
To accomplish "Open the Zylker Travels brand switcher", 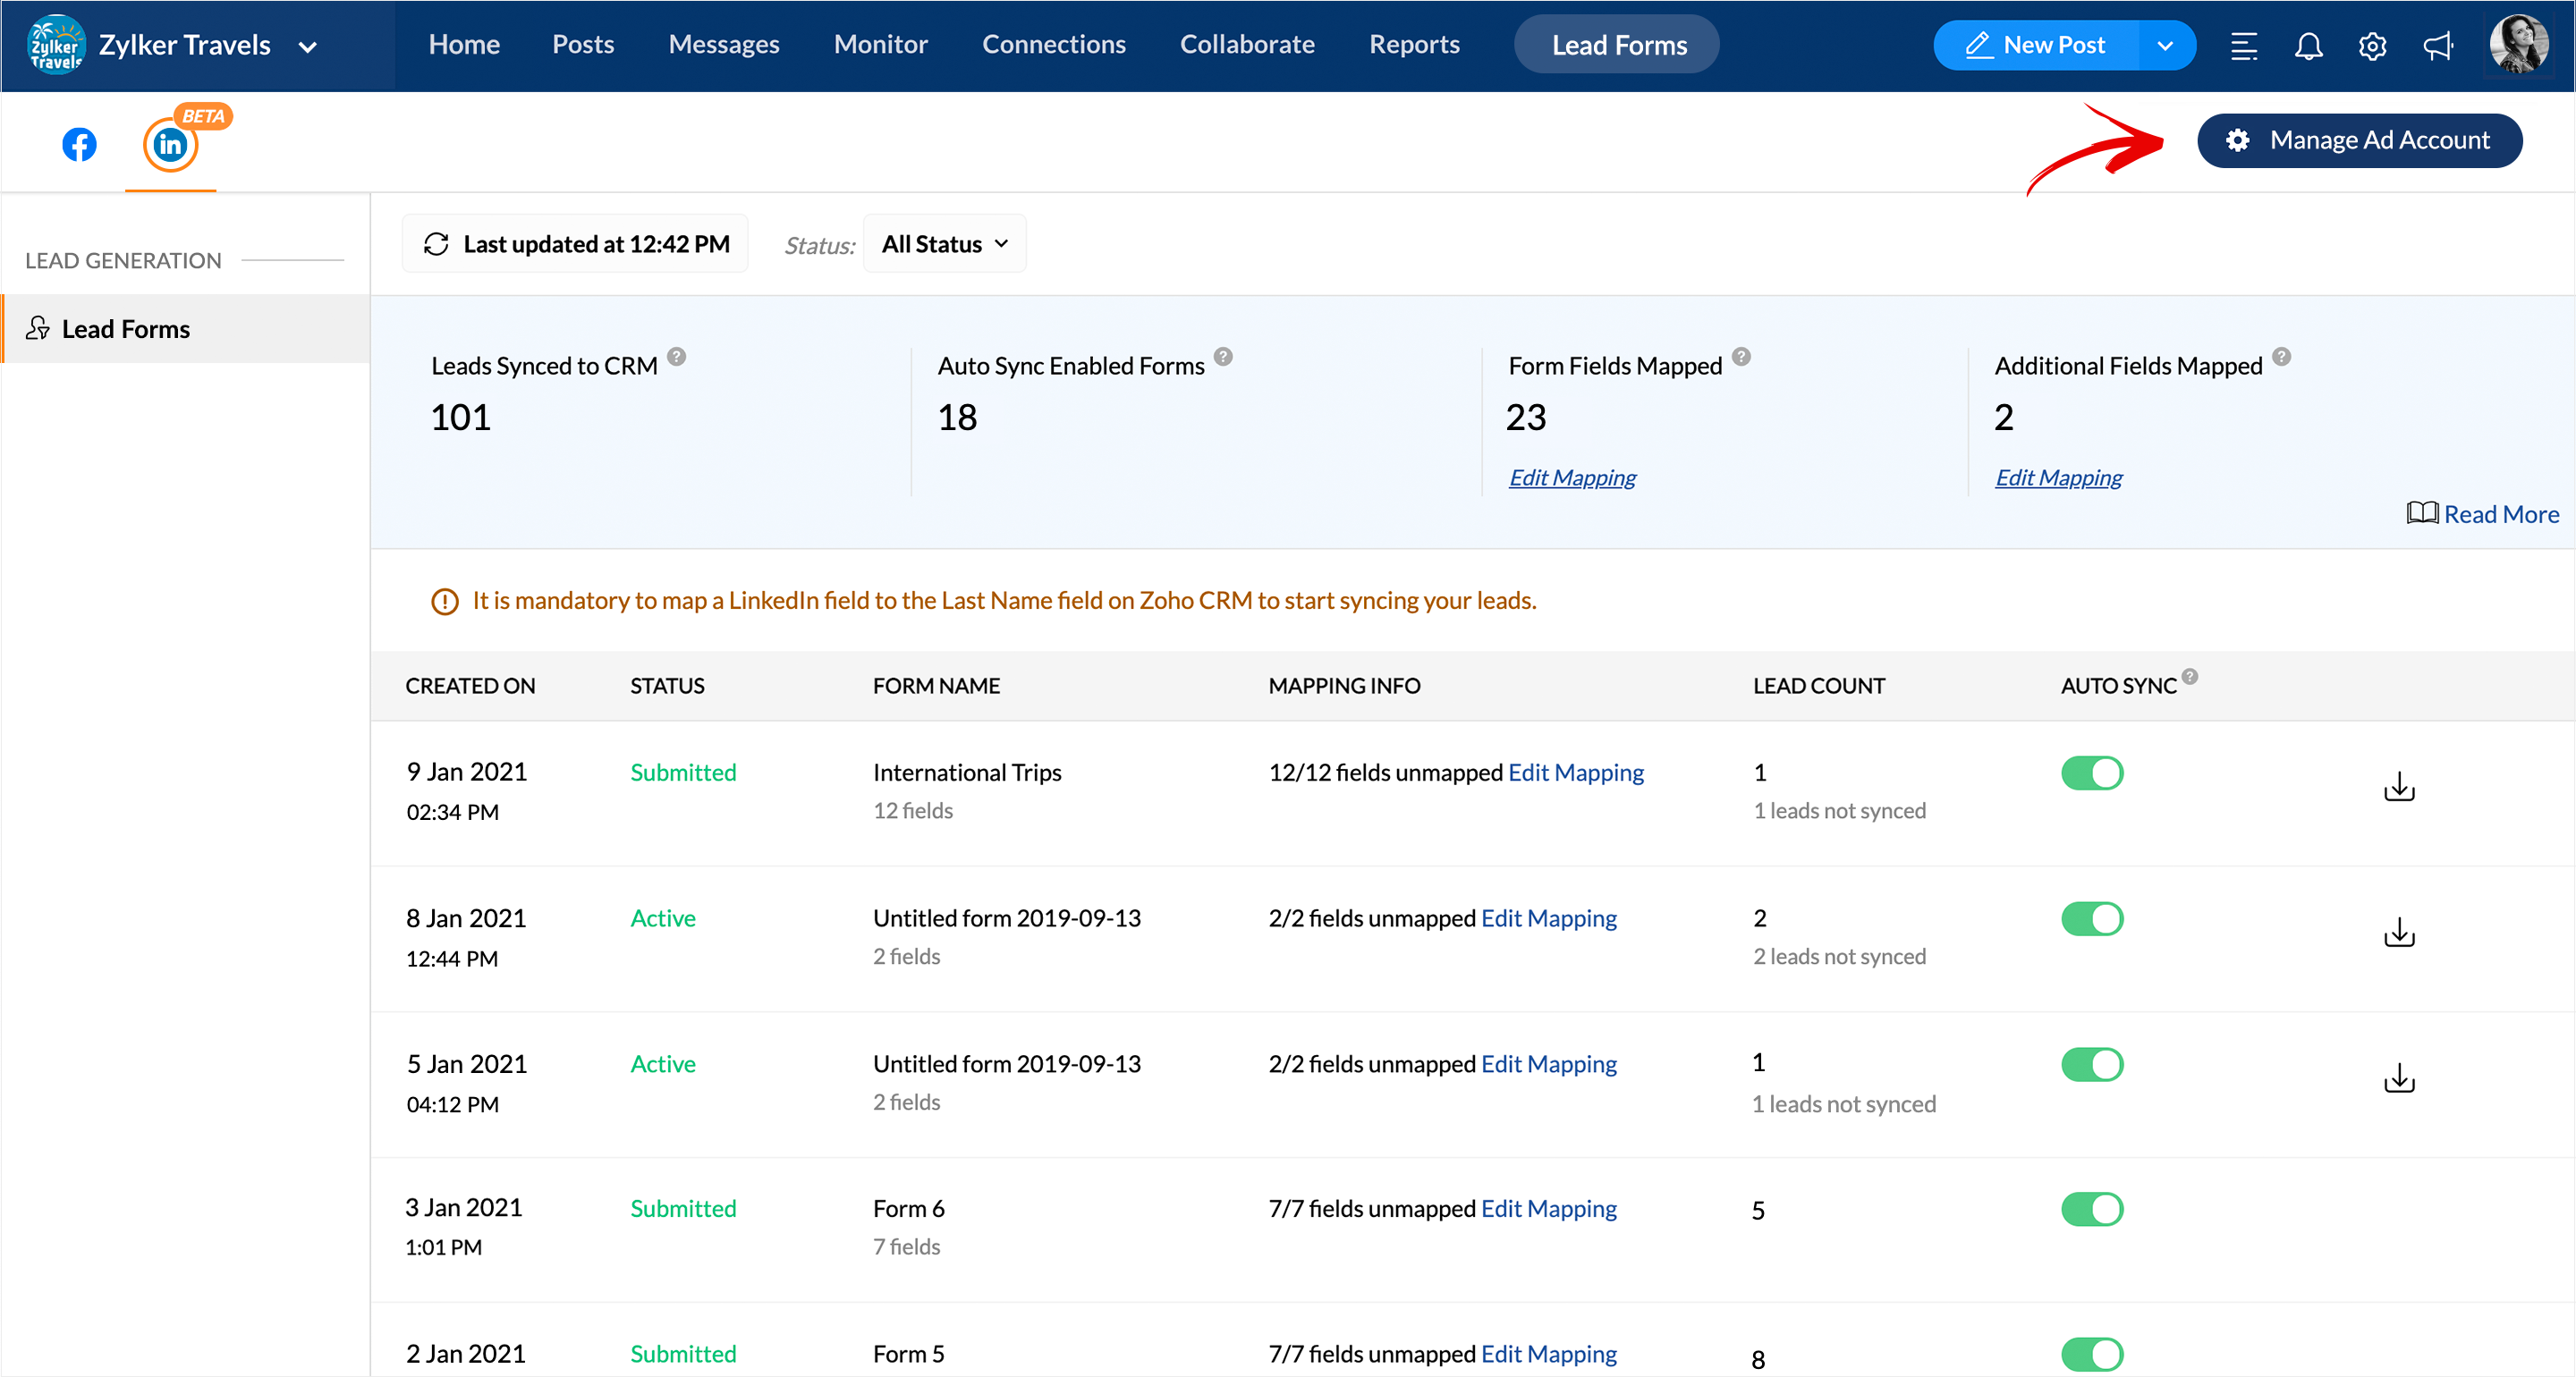I will [x=308, y=46].
